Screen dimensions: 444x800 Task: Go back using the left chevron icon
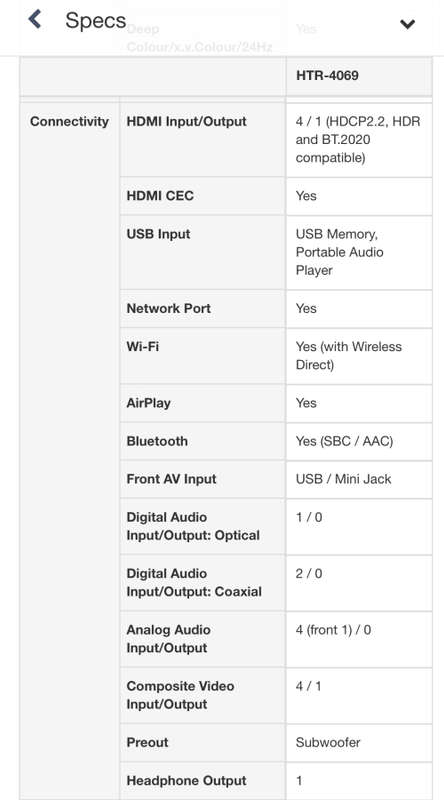point(35,20)
